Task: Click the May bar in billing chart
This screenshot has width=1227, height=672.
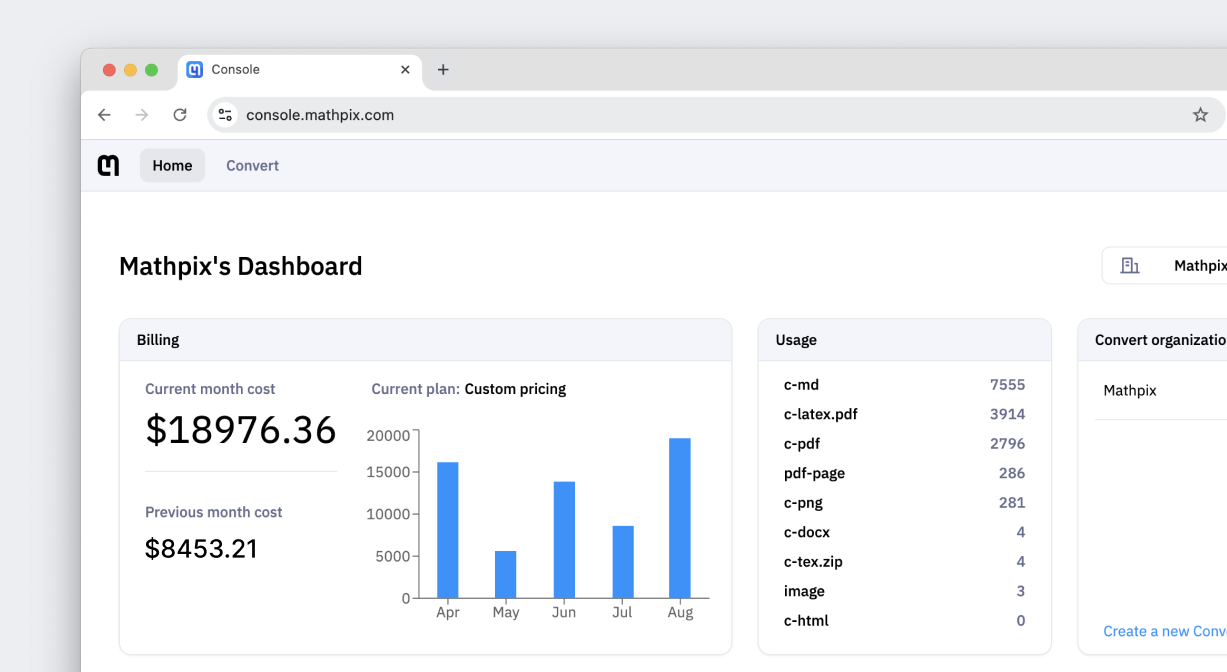Action: pyautogui.click(x=506, y=574)
